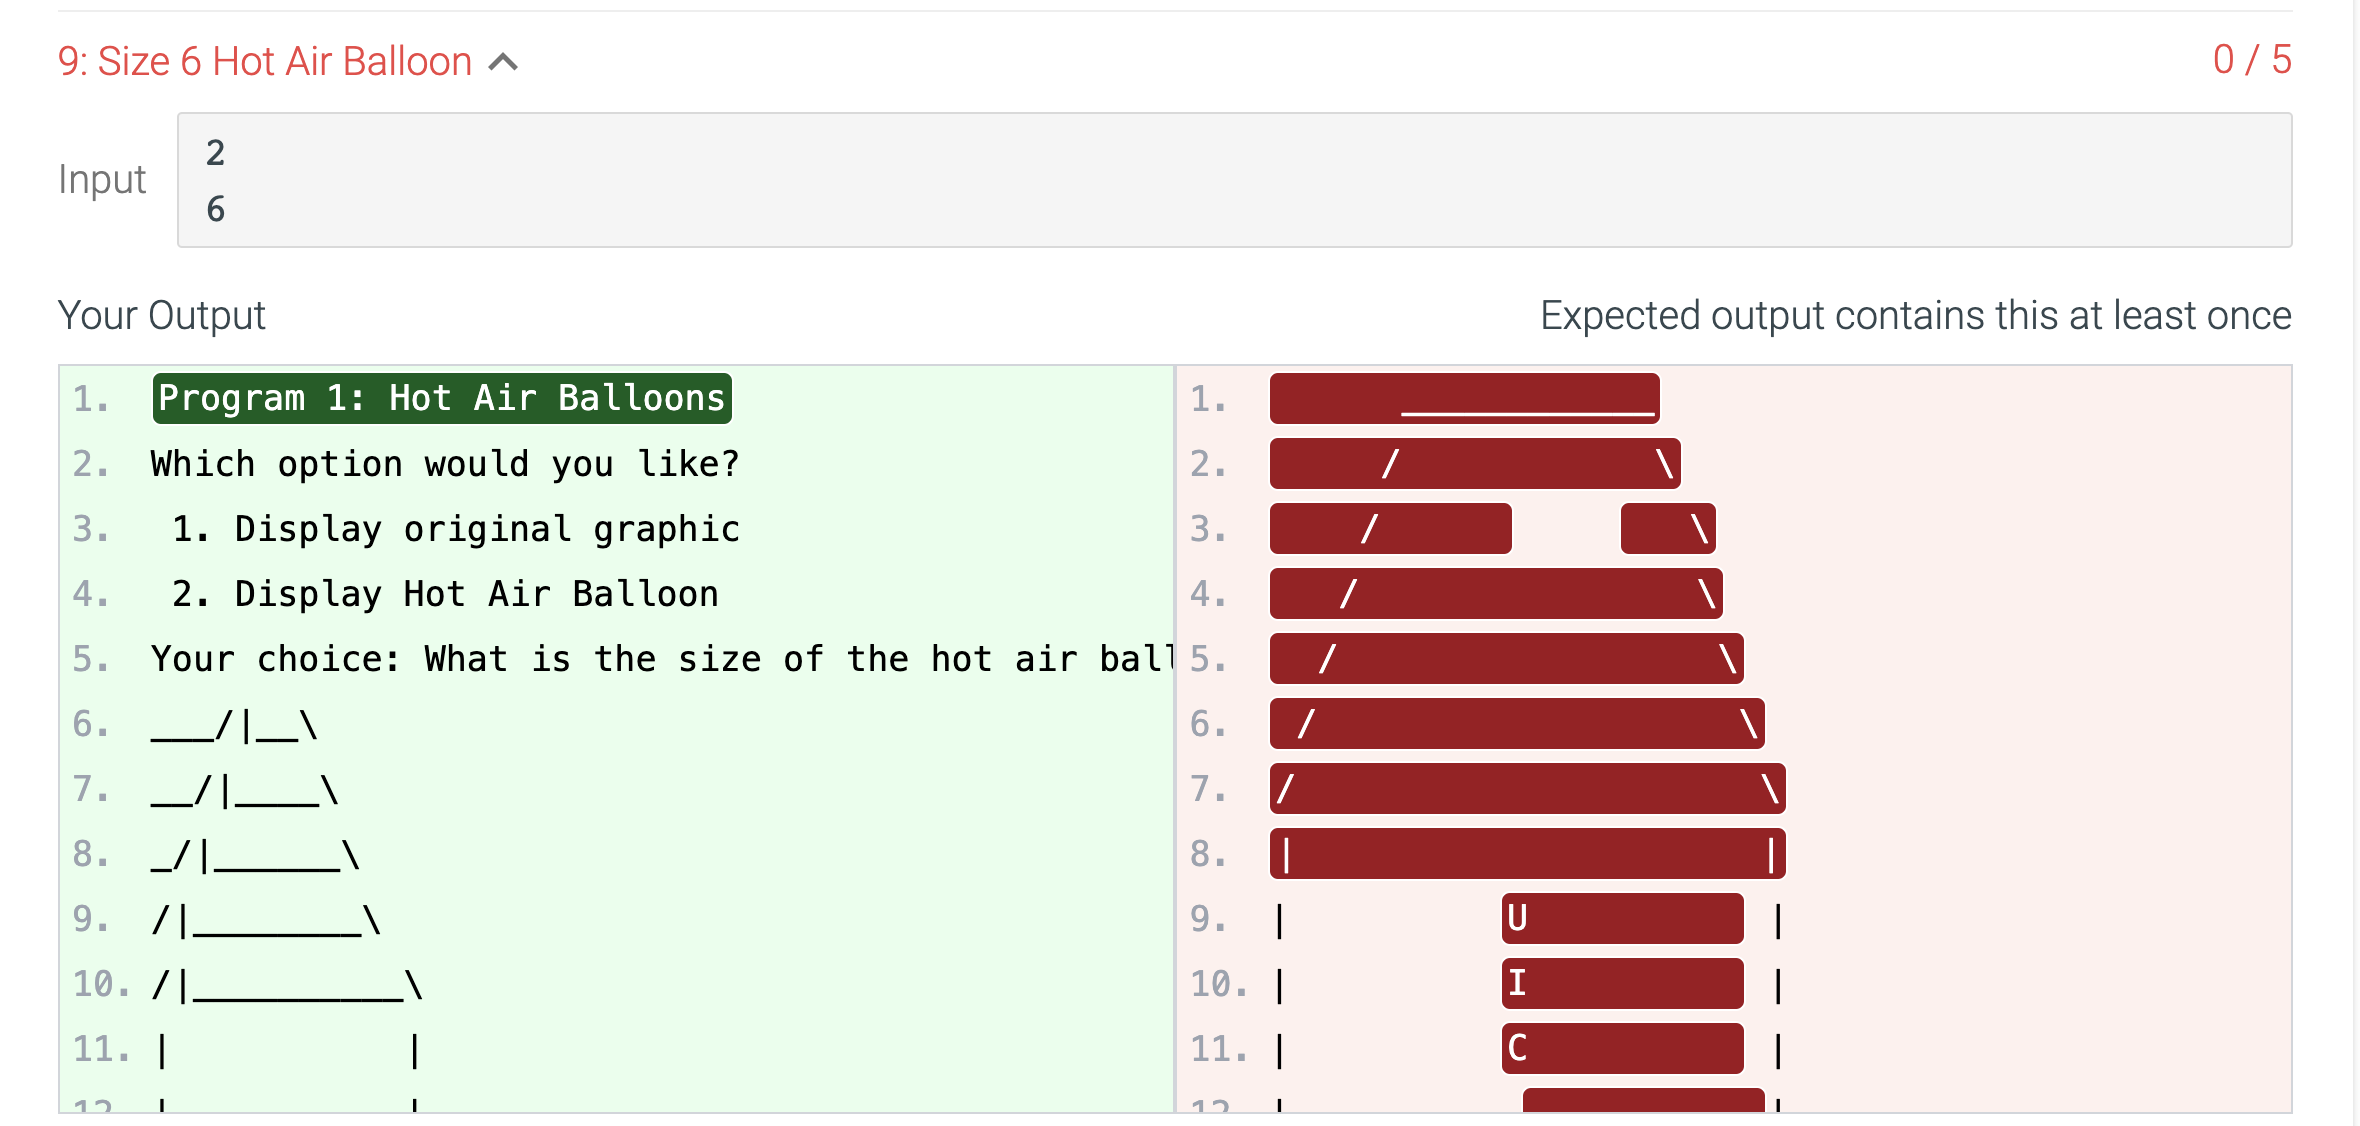Click expected output line 1 highlighted bar
This screenshot has height=1126, width=2360.
(x=1465, y=398)
